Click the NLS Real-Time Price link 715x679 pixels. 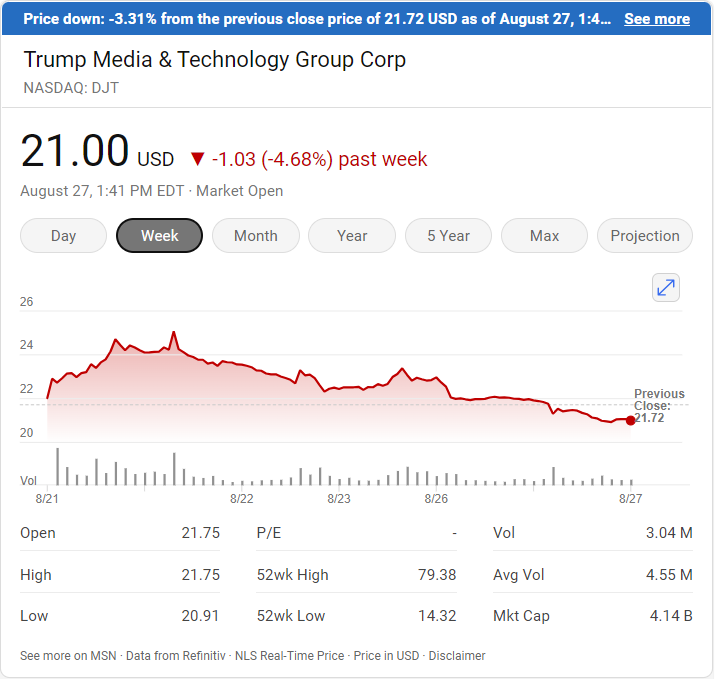tap(288, 656)
